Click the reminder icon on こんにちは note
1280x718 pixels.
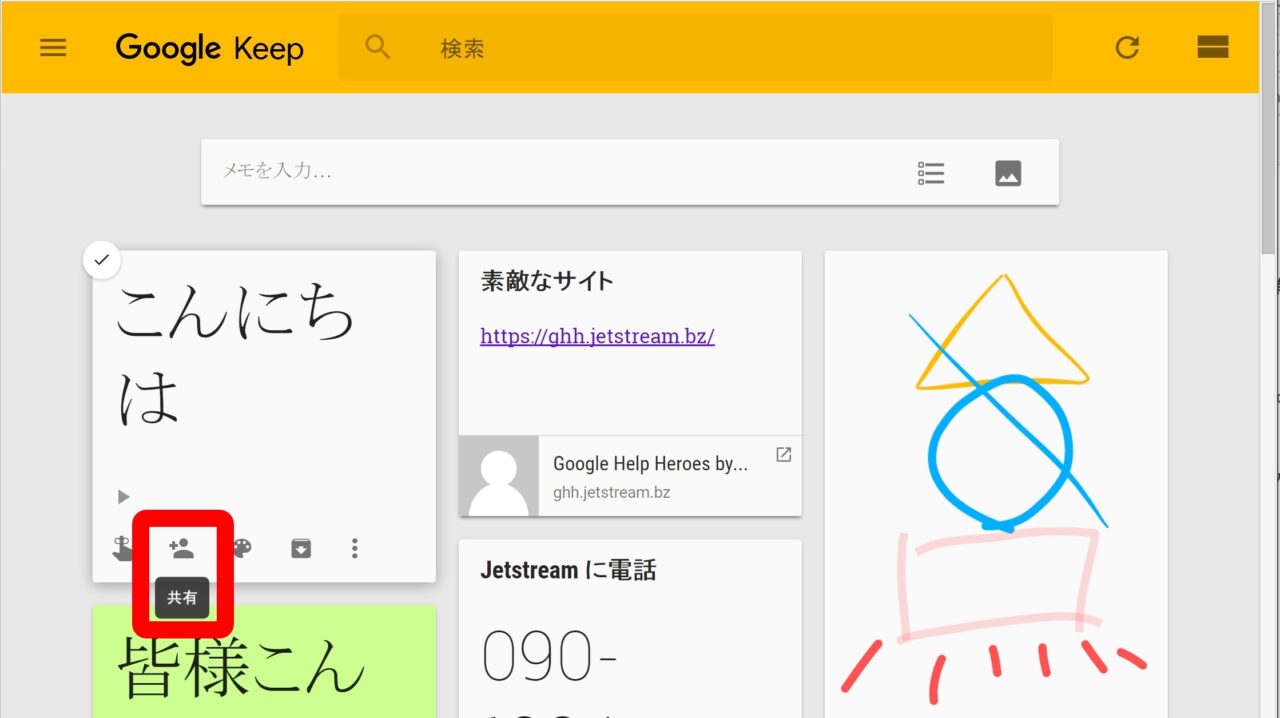coord(121,548)
